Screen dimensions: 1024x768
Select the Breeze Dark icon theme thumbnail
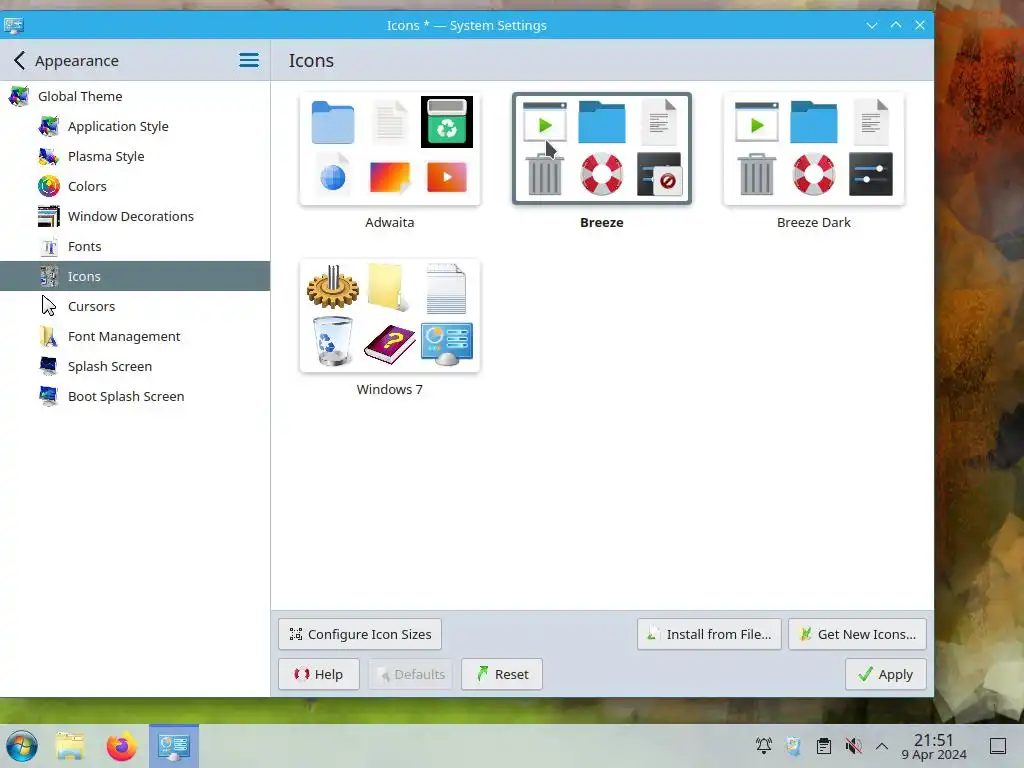[x=814, y=149]
